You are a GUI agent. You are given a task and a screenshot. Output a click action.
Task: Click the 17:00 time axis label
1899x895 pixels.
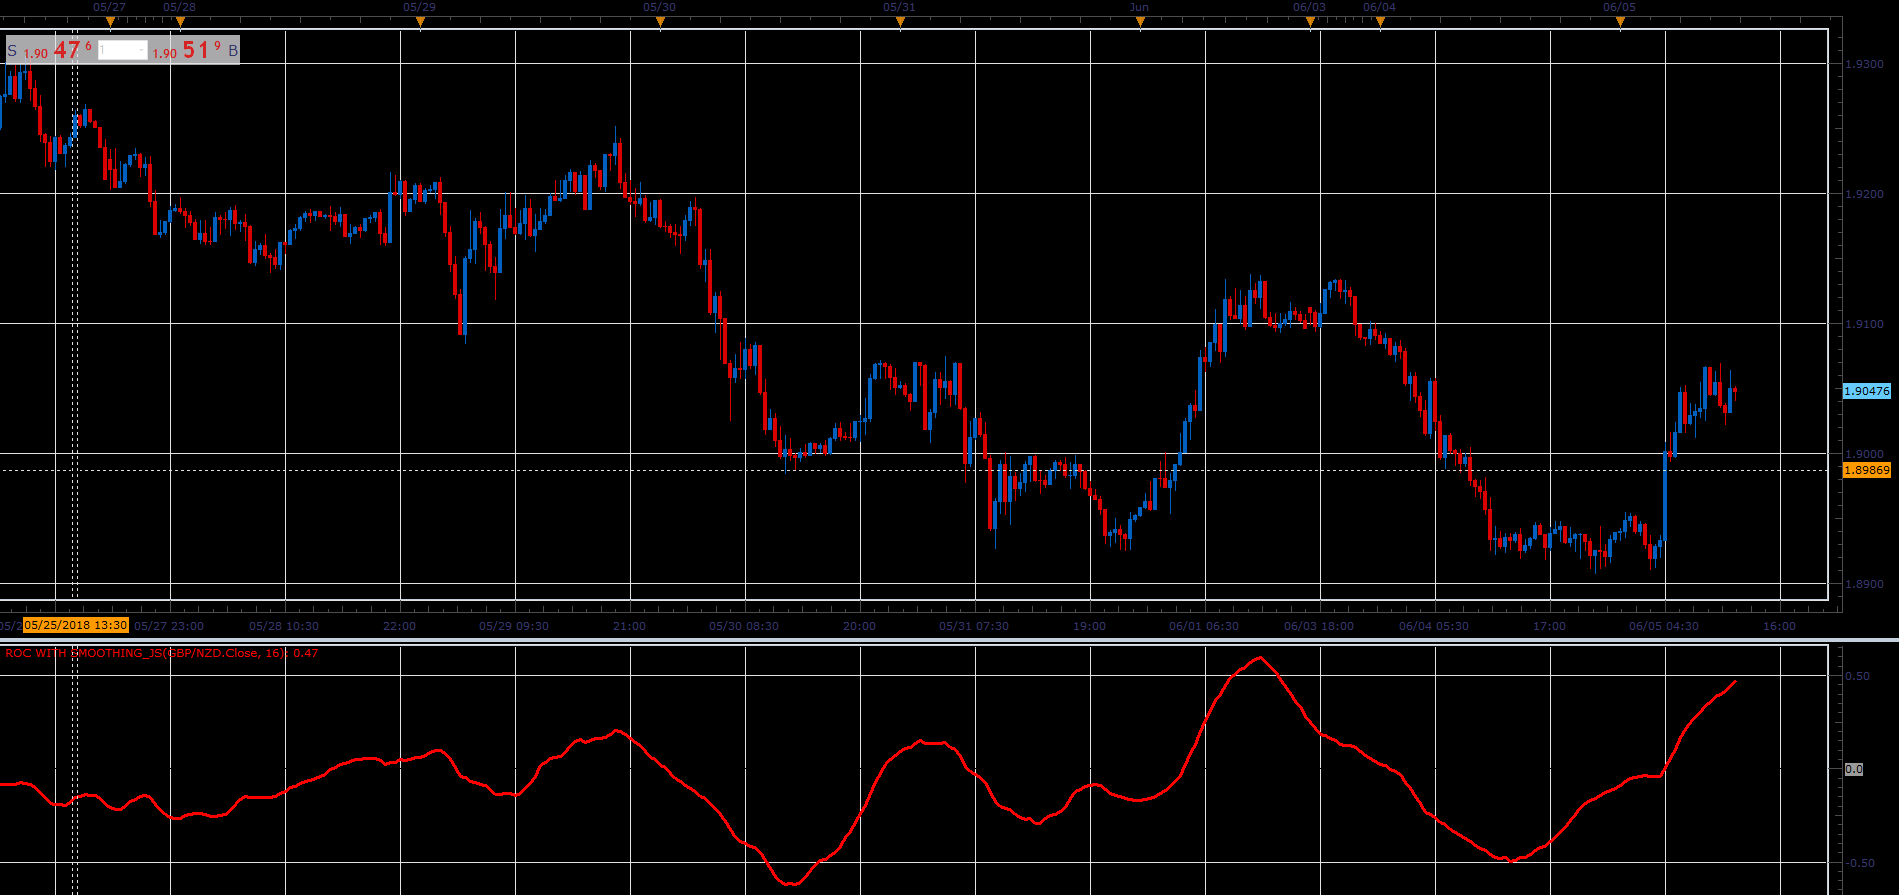[1549, 626]
